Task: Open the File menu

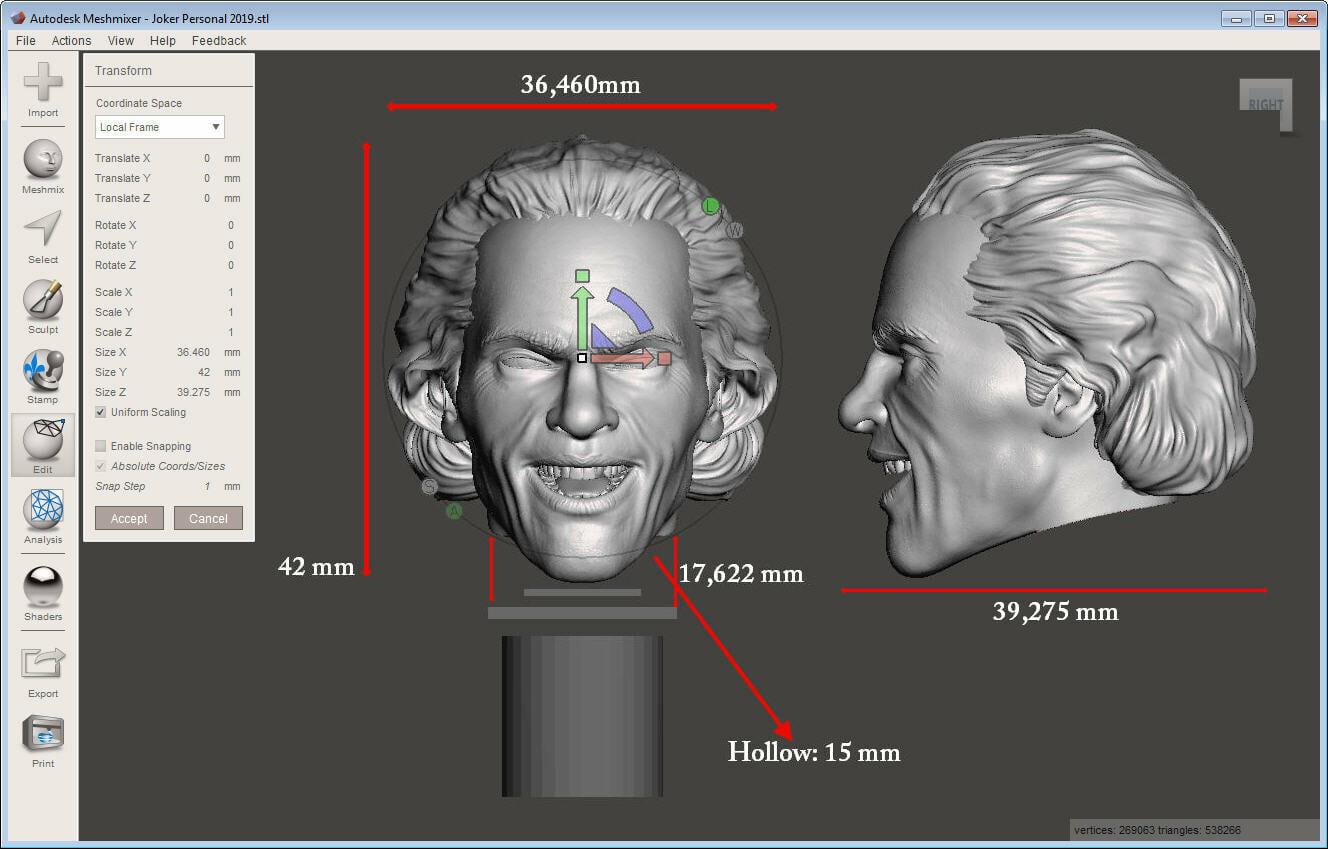Action: [x=26, y=41]
